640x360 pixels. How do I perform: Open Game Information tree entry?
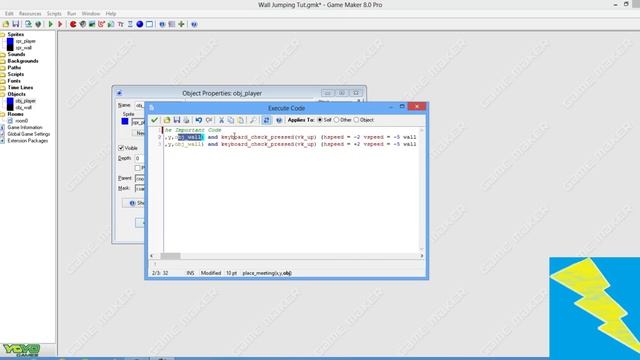(24, 127)
